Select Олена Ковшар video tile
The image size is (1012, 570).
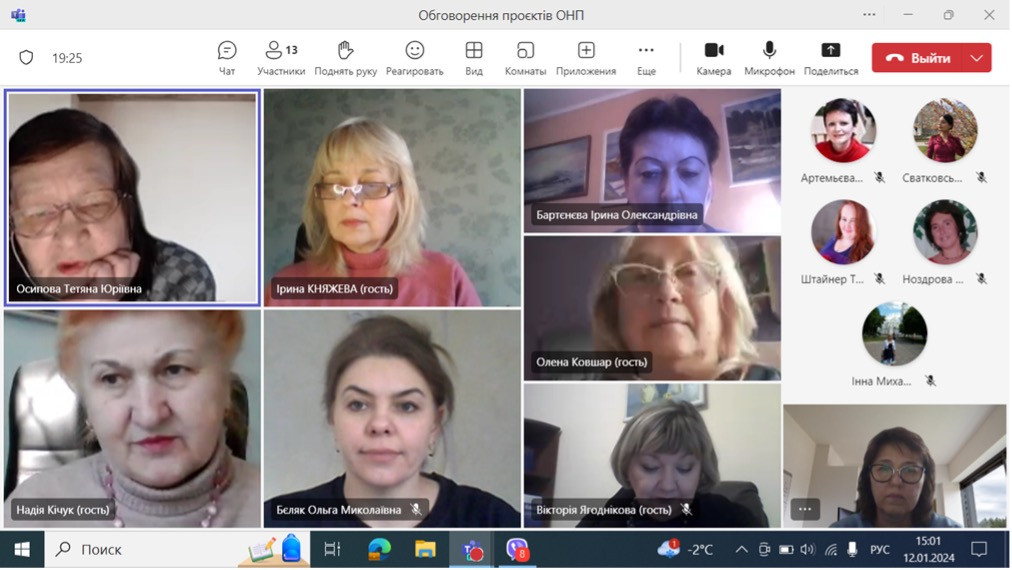click(x=653, y=308)
